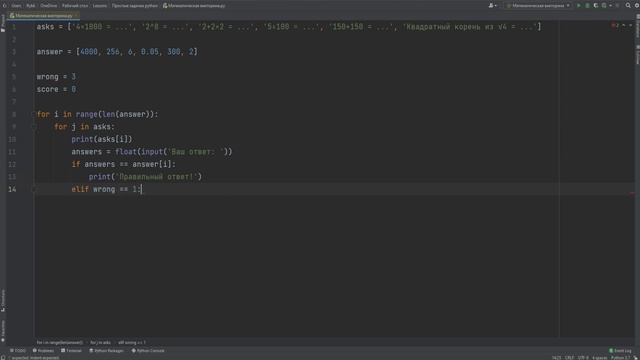Click the Python interpreter status widget
The height and width of the screenshot is (360, 640).
click(620, 358)
